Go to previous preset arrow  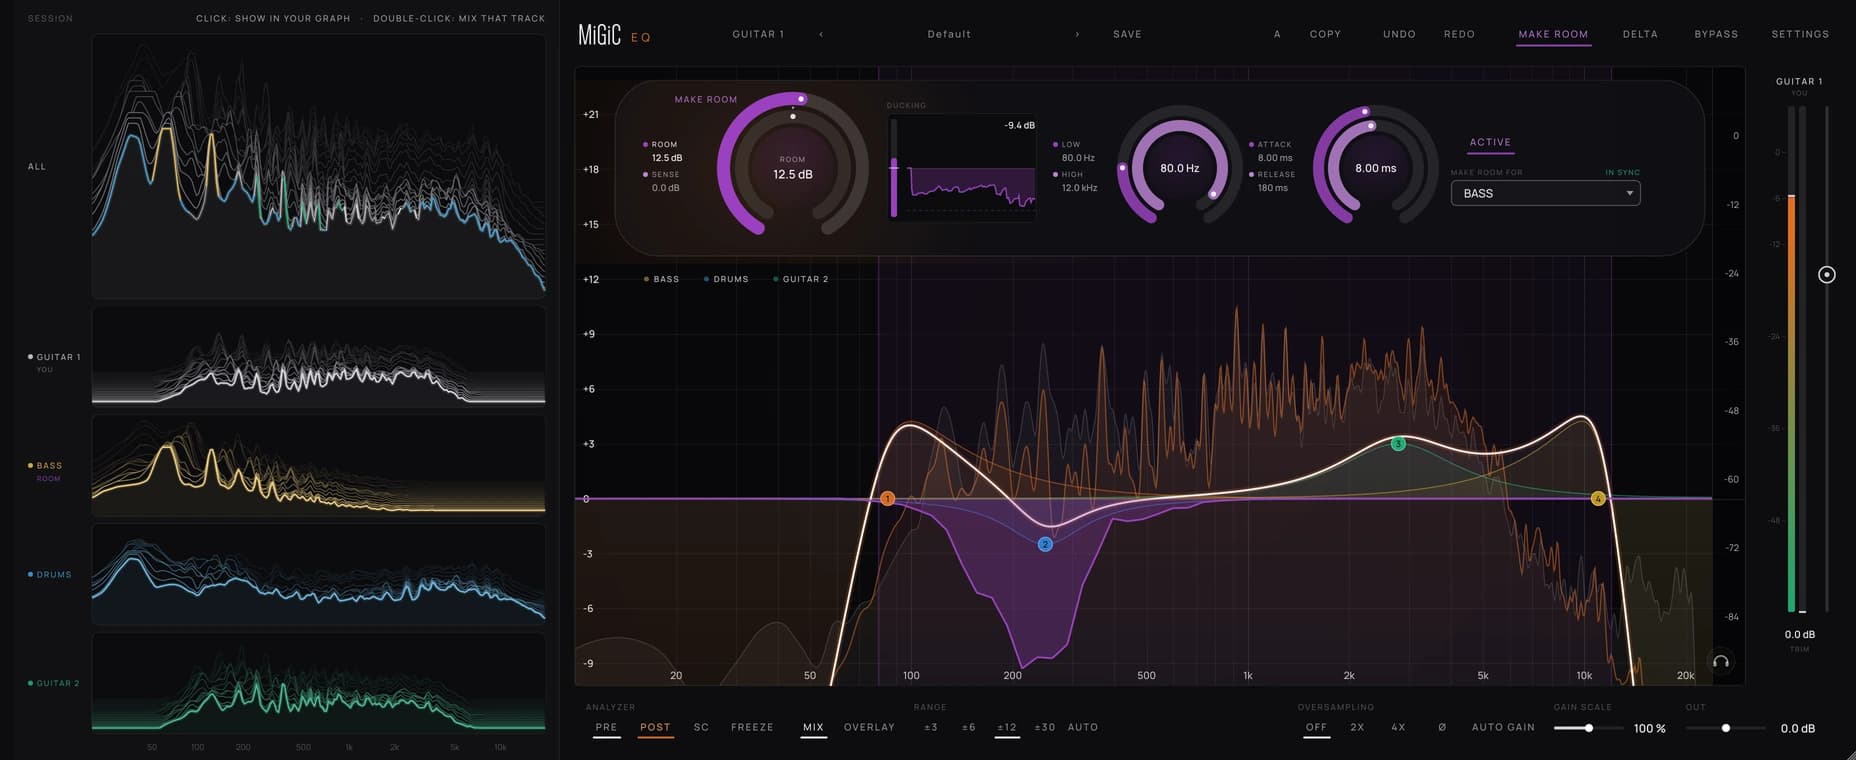coord(821,34)
